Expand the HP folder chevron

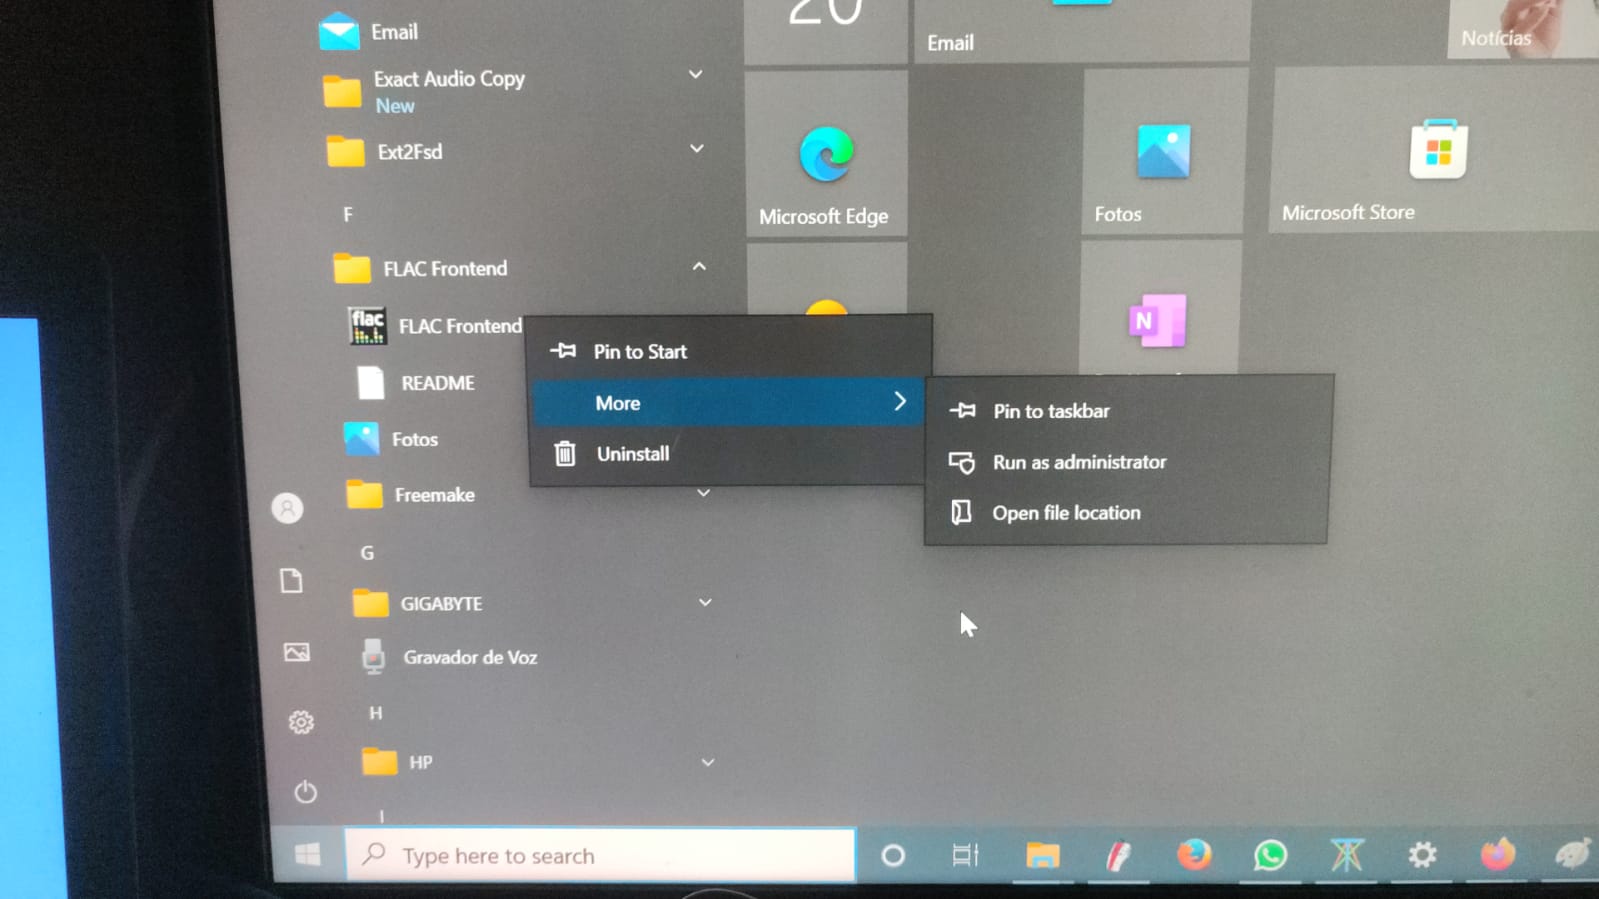[x=708, y=762]
